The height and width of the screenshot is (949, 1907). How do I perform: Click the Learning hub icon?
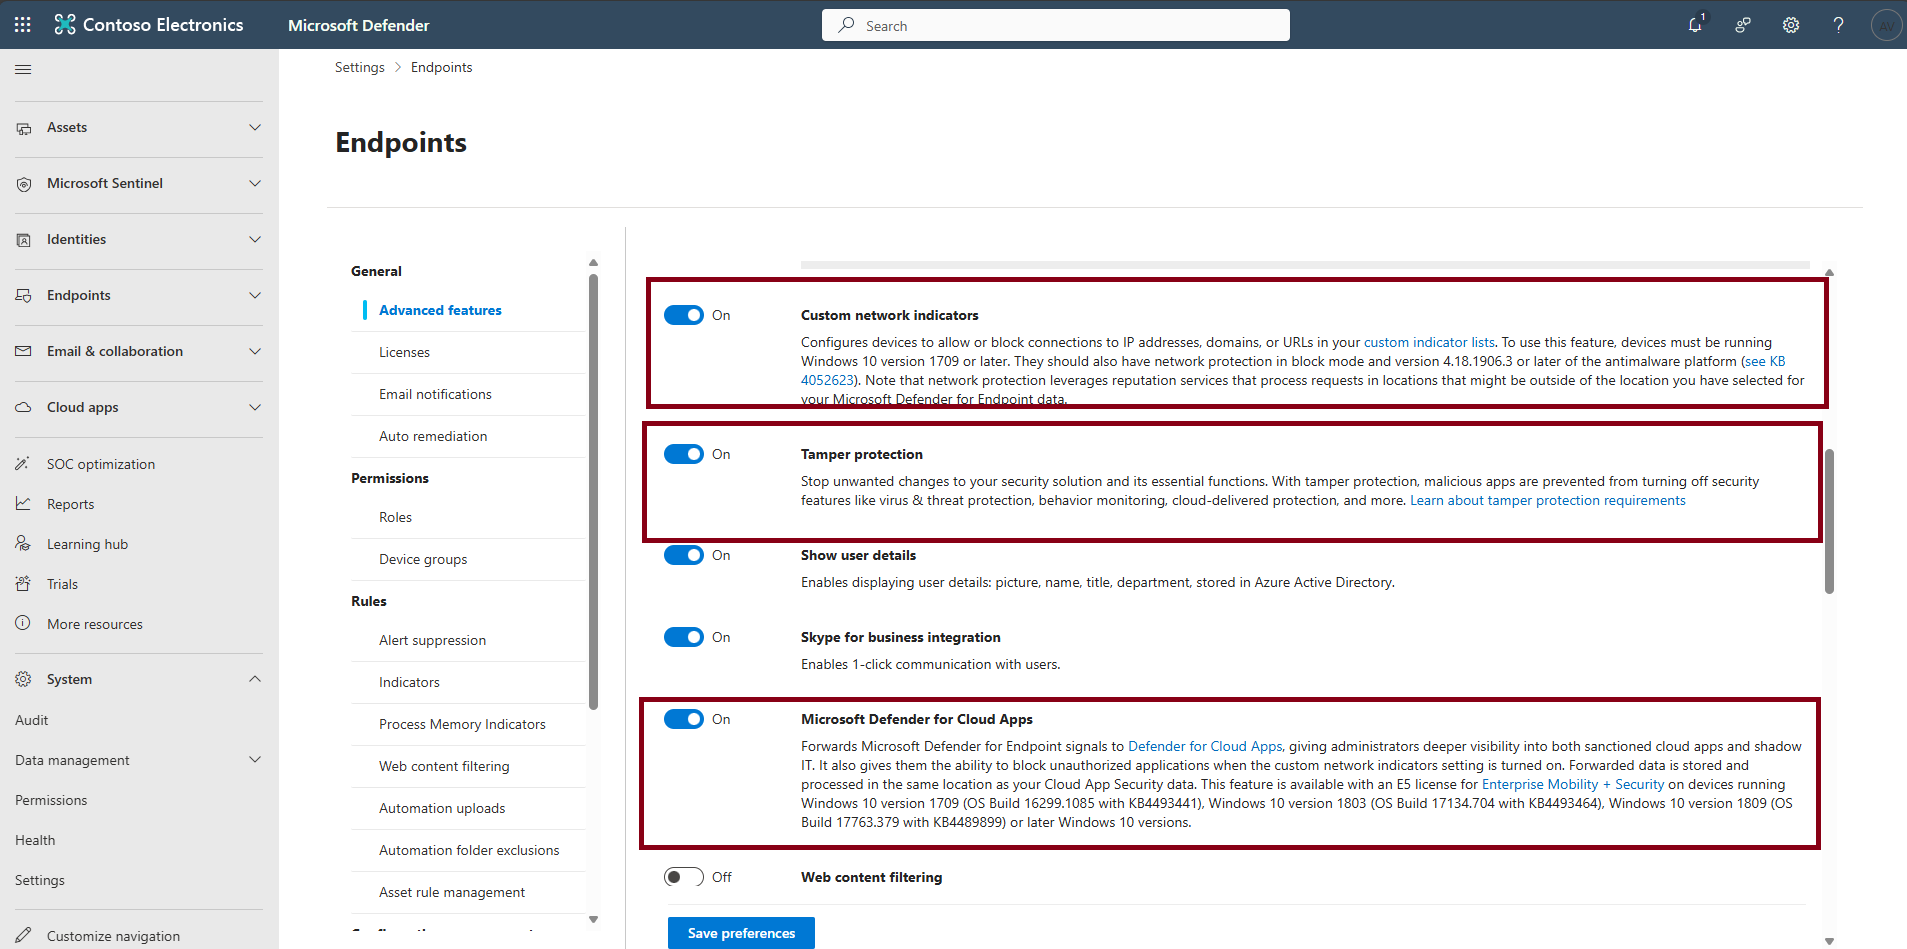(x=23, y=544)
